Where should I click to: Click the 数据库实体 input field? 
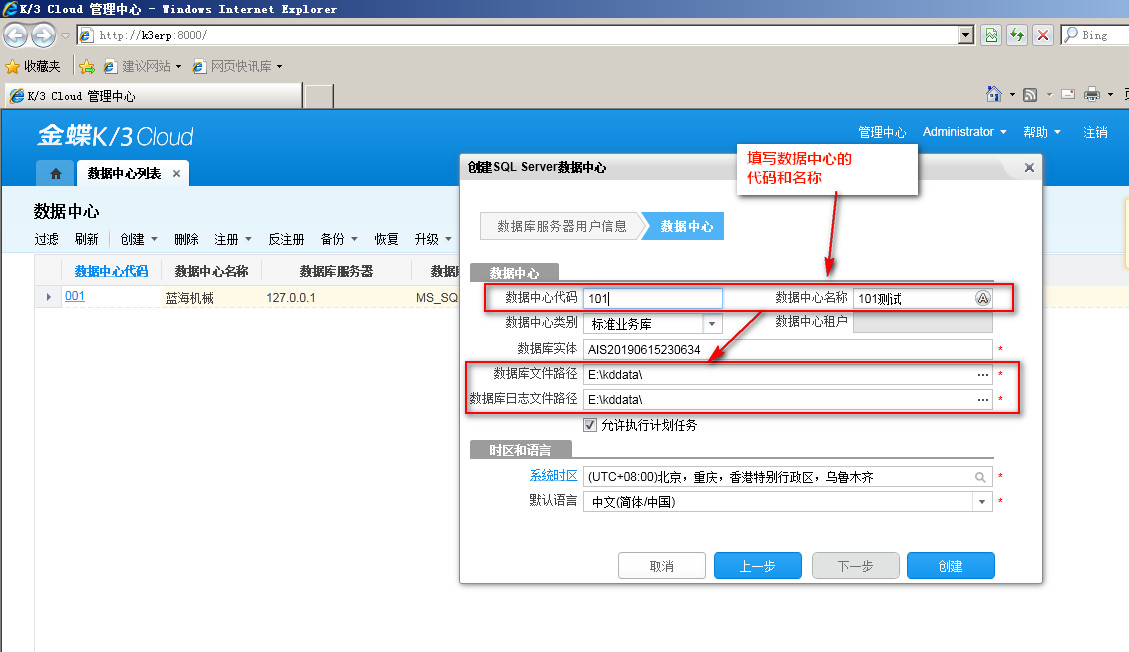click(x=788, y=349)
